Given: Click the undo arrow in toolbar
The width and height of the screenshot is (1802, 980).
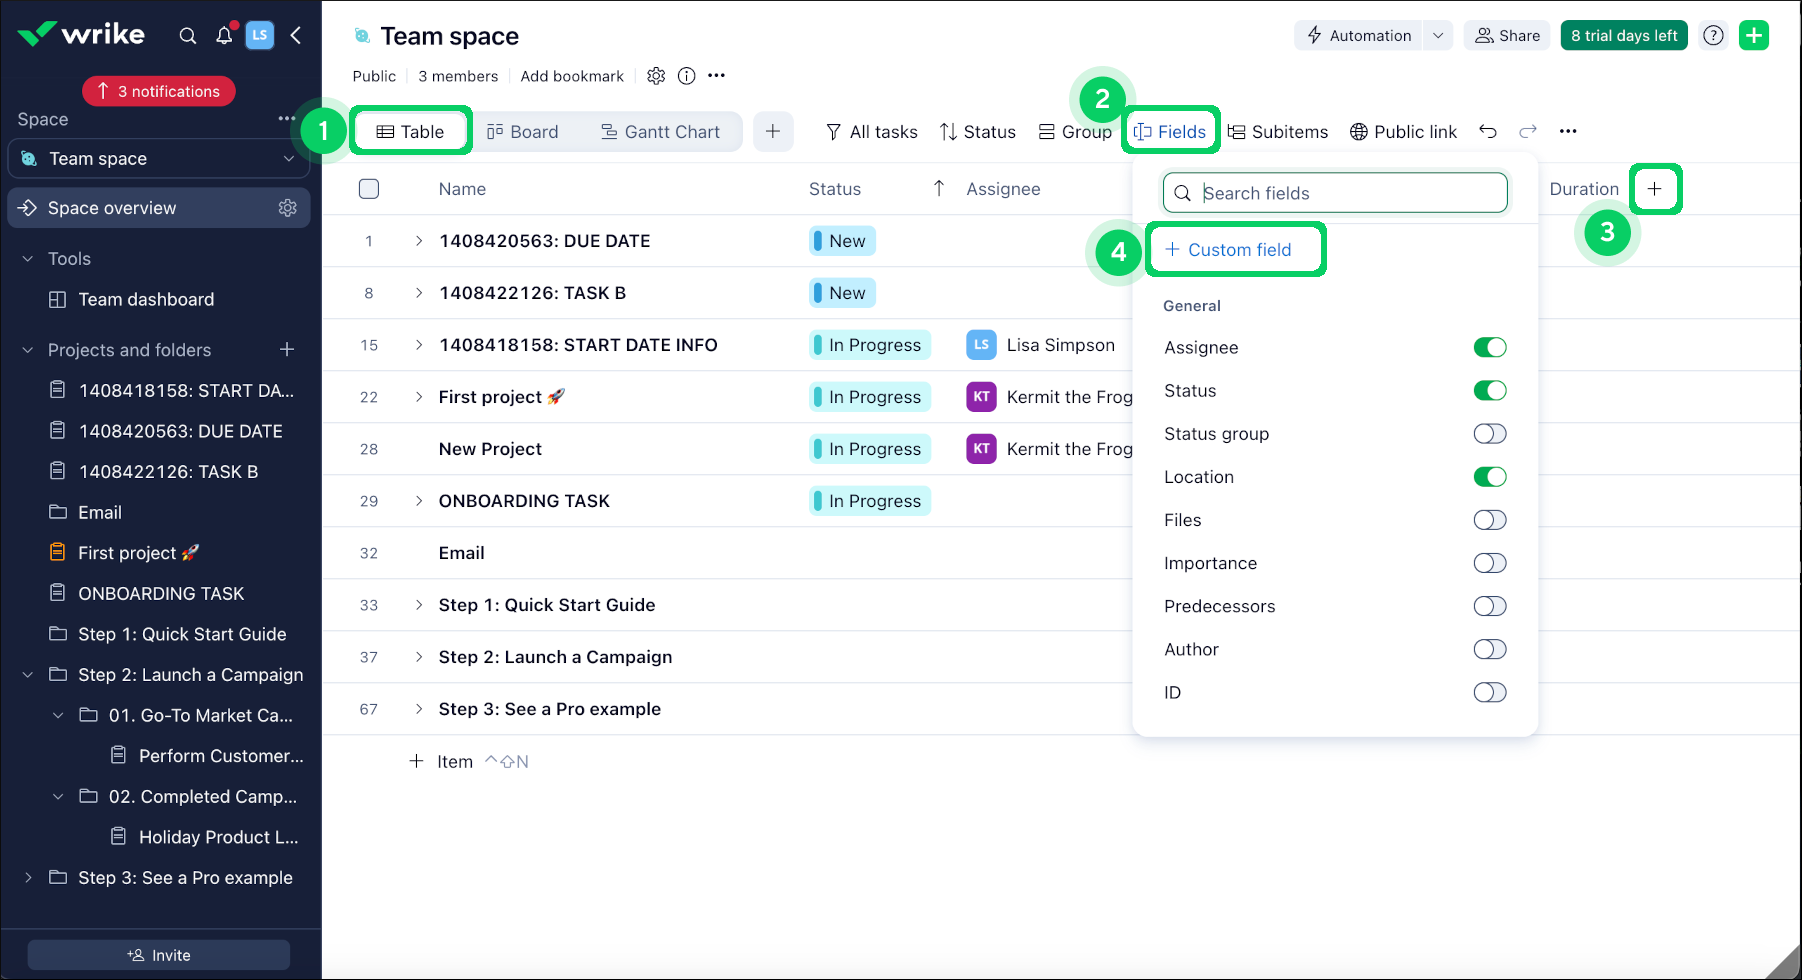Looking at the screenshot, I should click(1488, 132).
